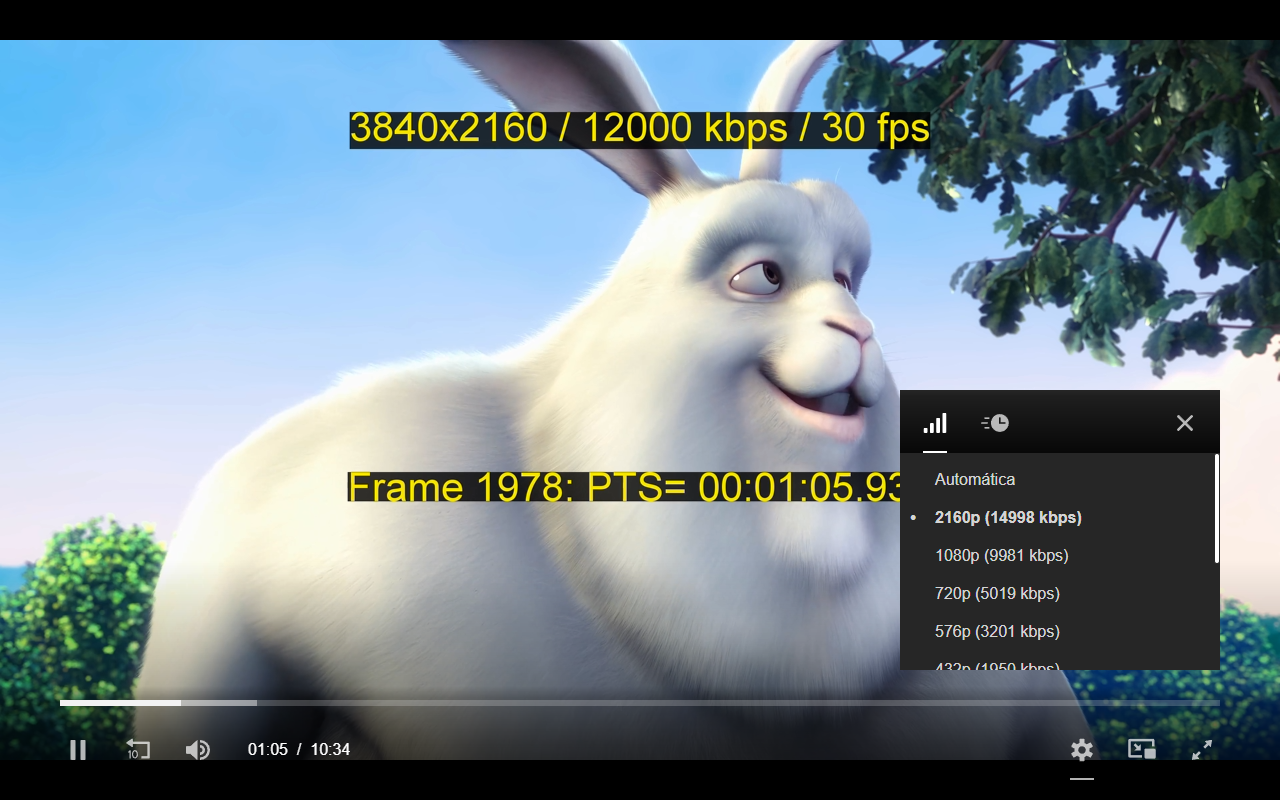Enable picture-in-picture mode
Viewport: 1280px width, 800px height.
(1142, 749)
